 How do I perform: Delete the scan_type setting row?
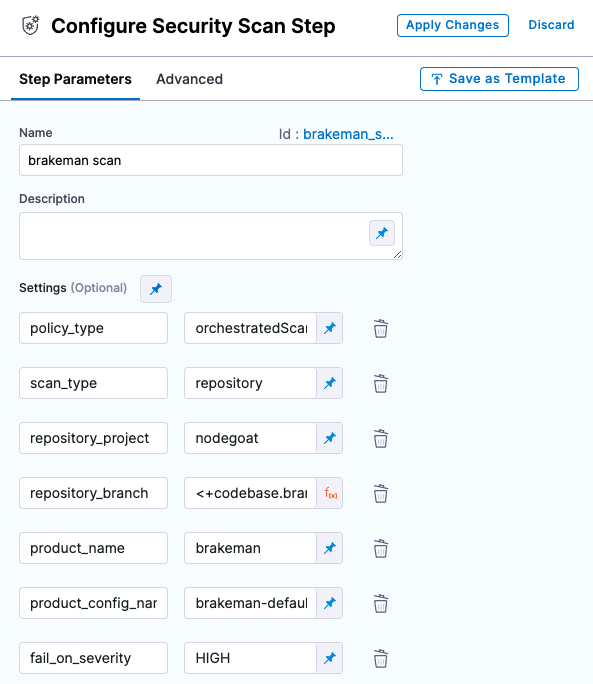click(380, 383)
